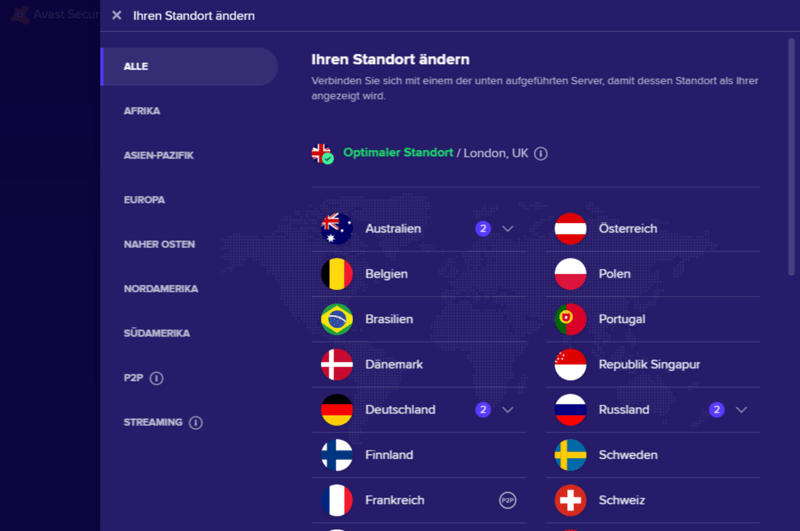Pick Dänemark from the country list
The width and height of the screenshot is (800, 531).
point(394,365)
